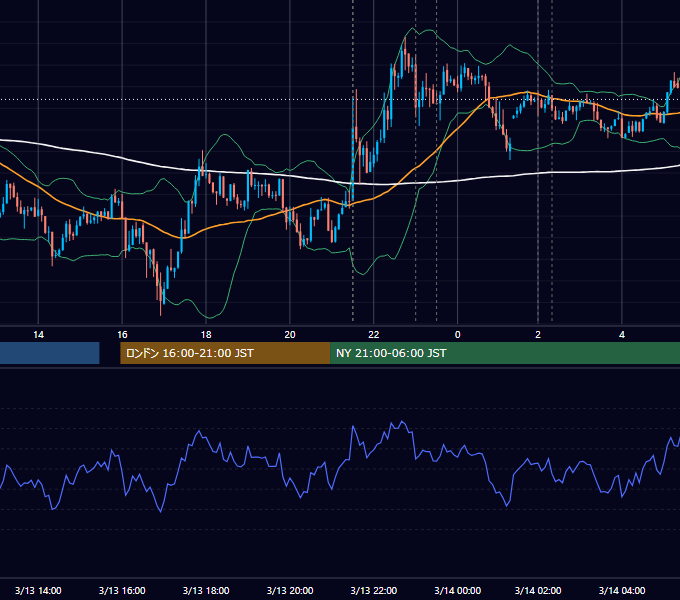Click the 3/13 14:00 date label
Screen dimensions: 680x600
38,590
